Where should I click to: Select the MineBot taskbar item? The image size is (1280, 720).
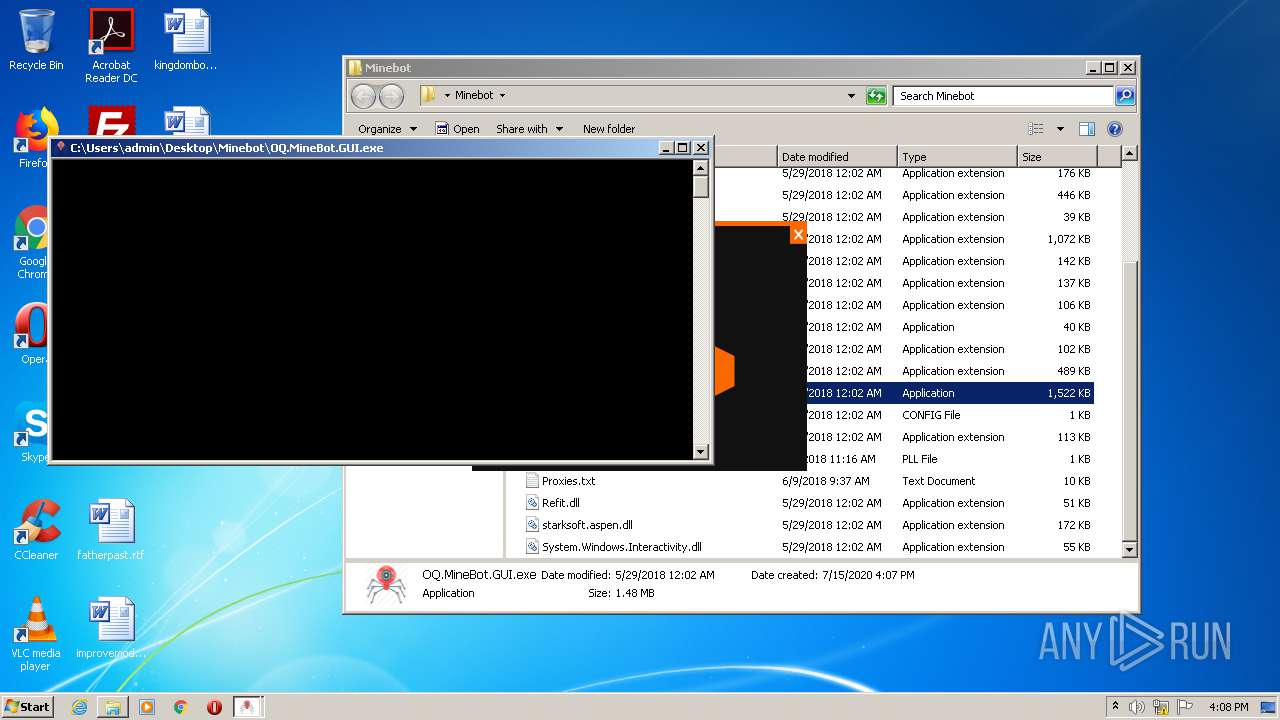(248, 707)
